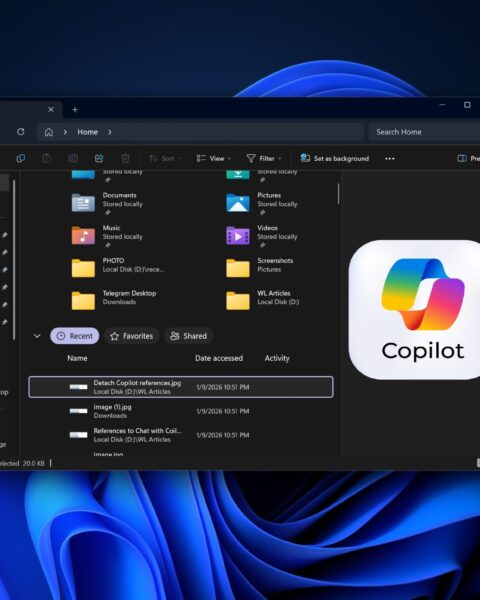Open the Sort dropdown
The height and width of the screenshot is (600, 480).
165,158
